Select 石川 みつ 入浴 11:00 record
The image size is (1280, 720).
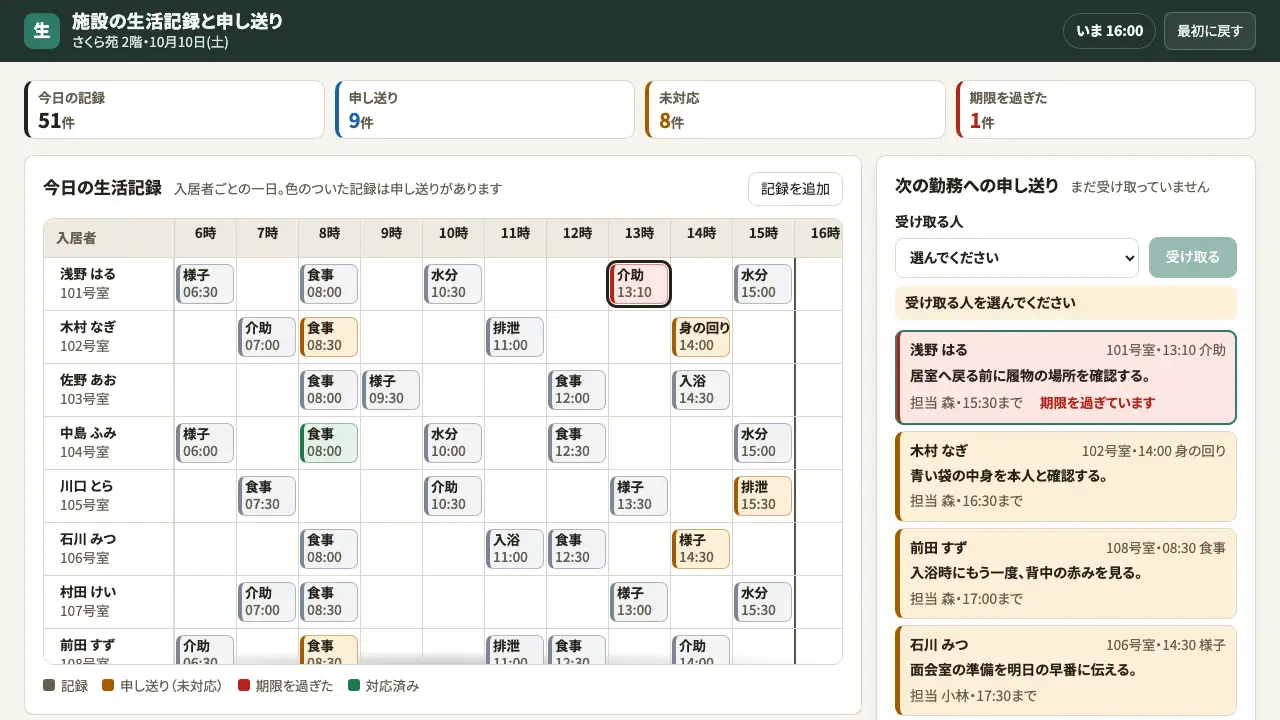click(515, 549)
